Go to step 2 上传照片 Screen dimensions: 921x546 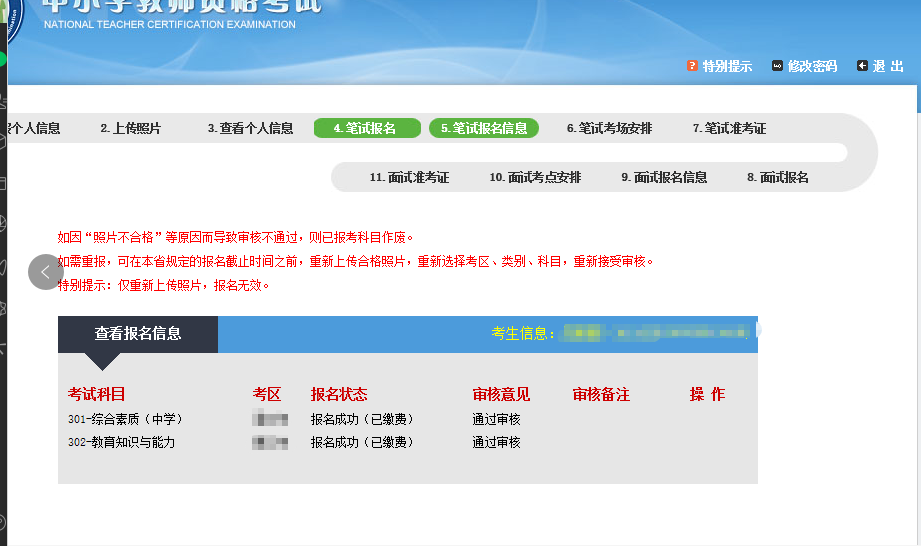click(x=130, y=129)
